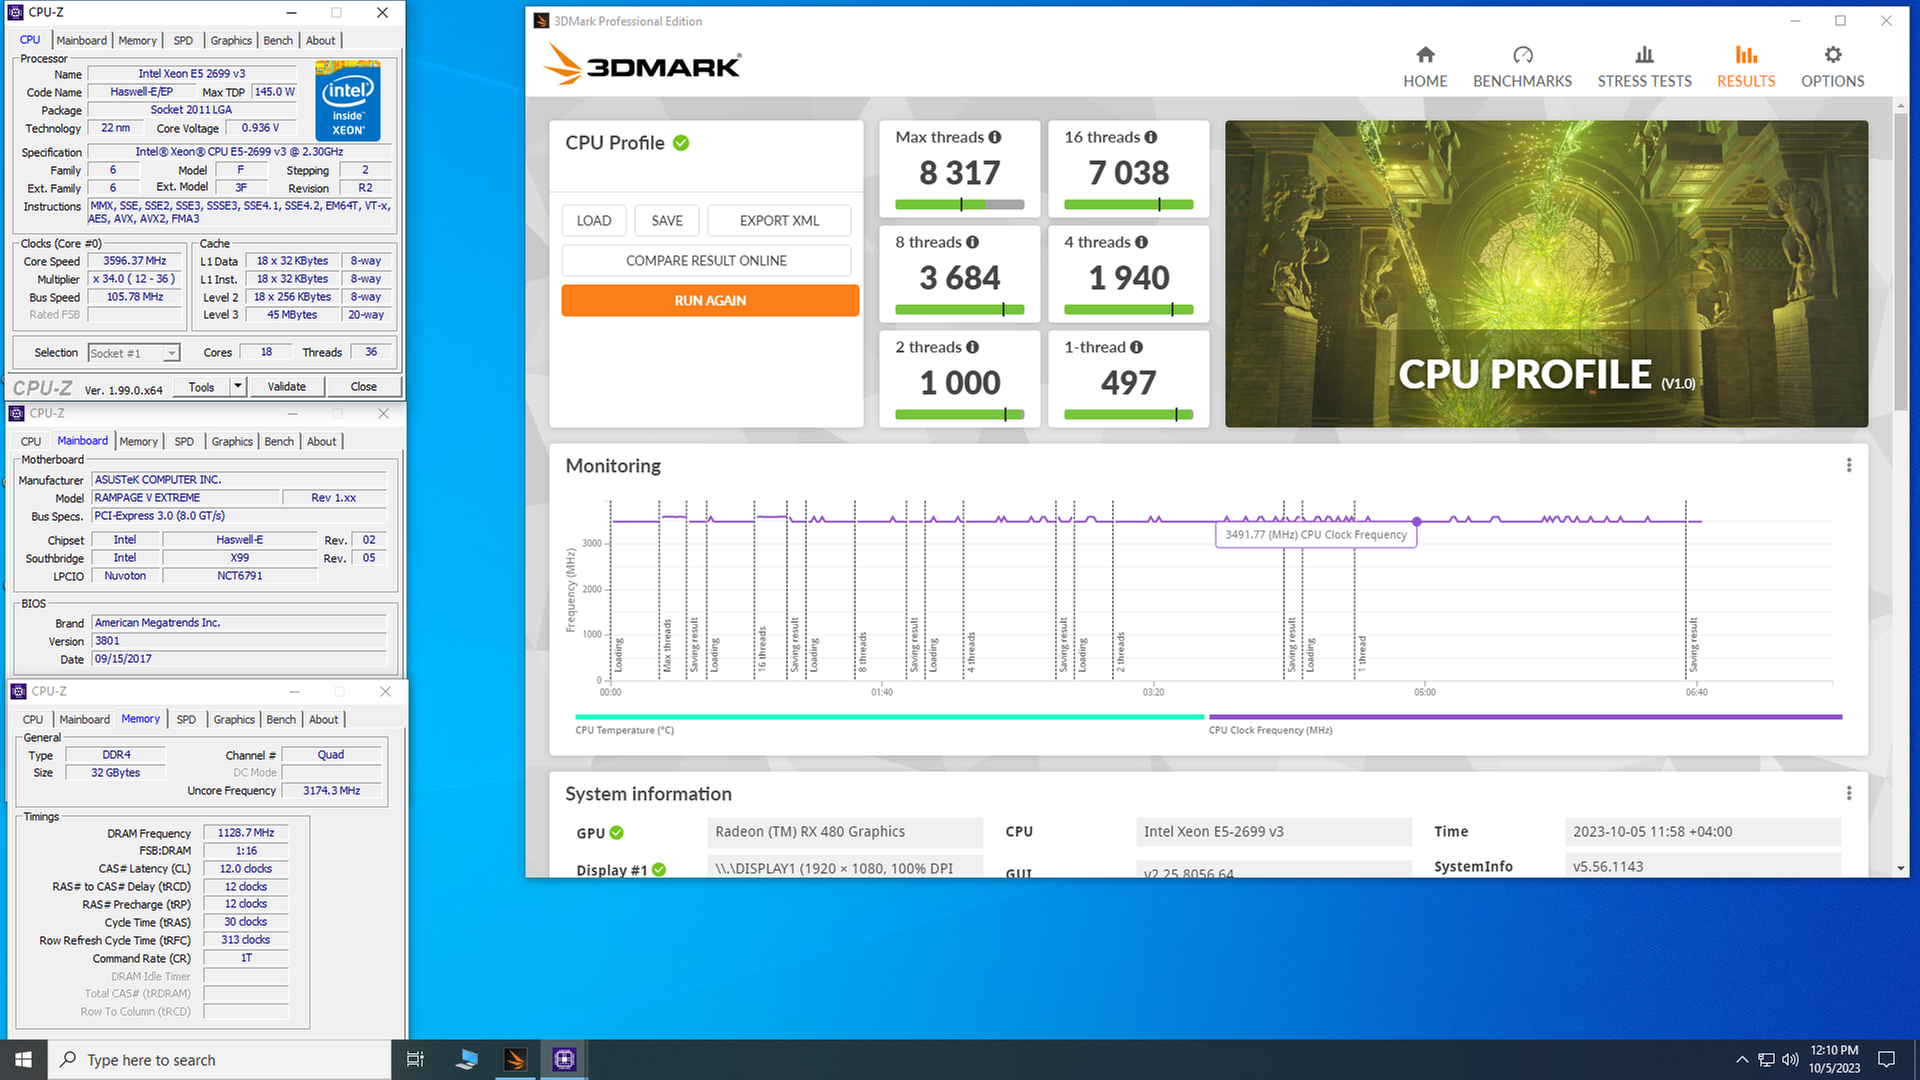
Task: Click the EXPORT XML button
Action: [x=779, y=220]
